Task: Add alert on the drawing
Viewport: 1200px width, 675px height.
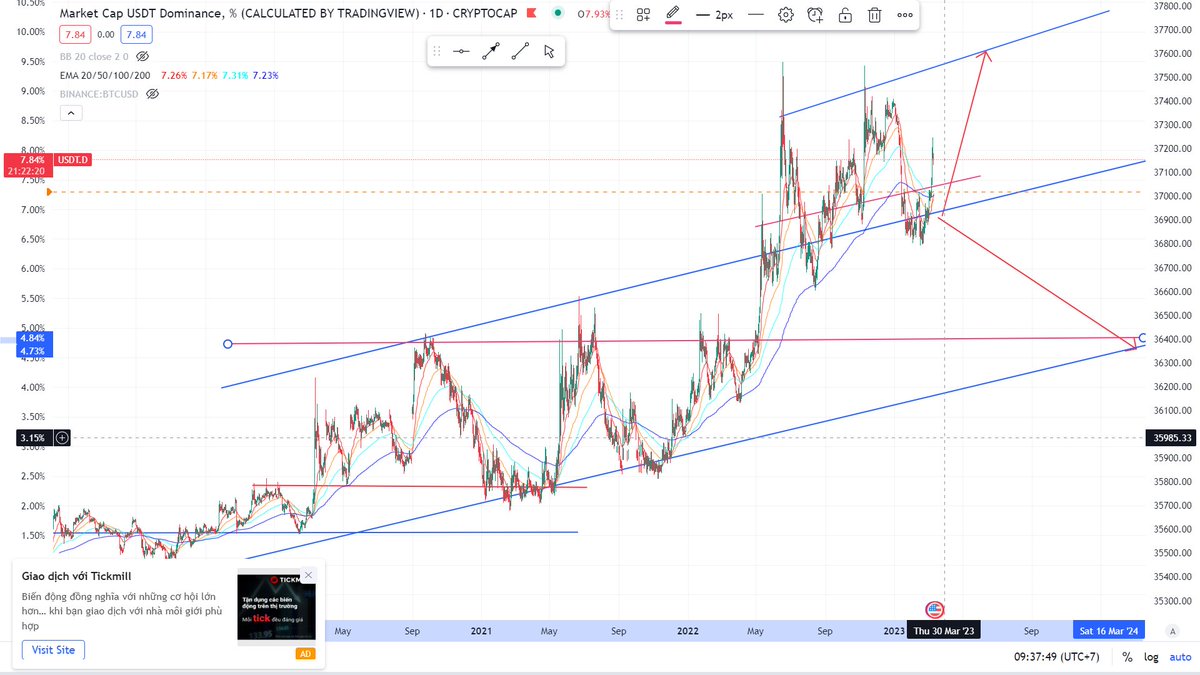Action: pyautogui.click(x=816, y=15)
